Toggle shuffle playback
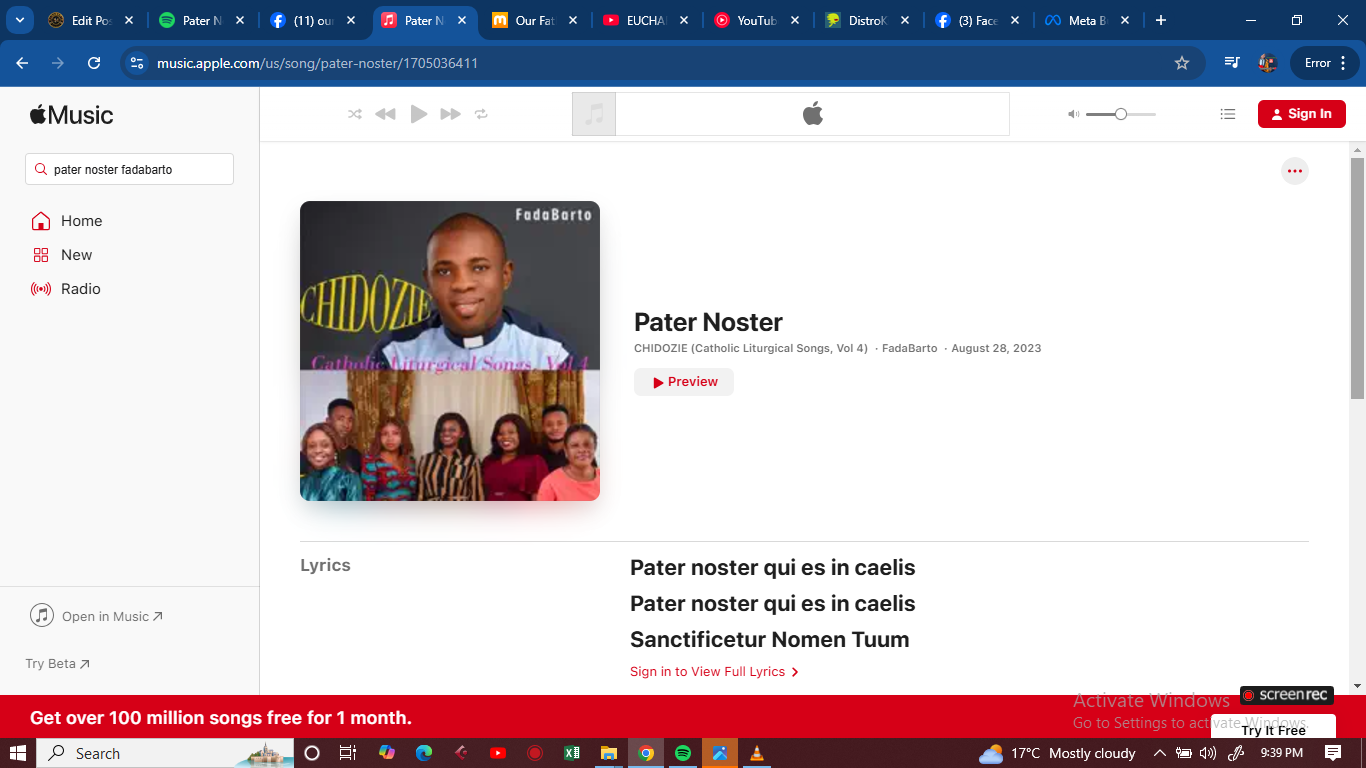Viewport: 1366px width, 768px height. 355,114
